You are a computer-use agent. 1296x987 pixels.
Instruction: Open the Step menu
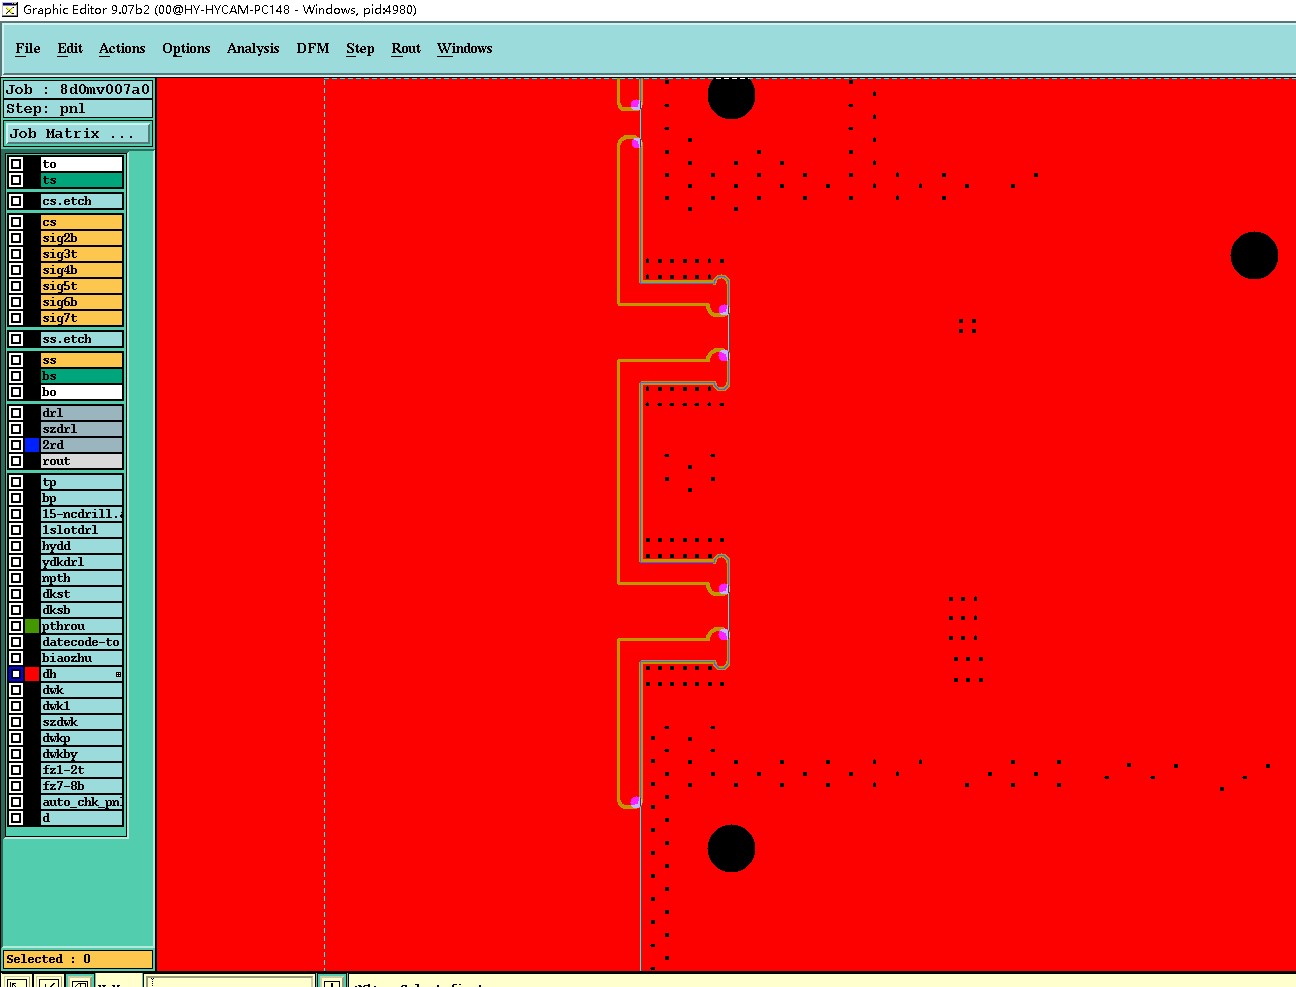tap(360, 48)
